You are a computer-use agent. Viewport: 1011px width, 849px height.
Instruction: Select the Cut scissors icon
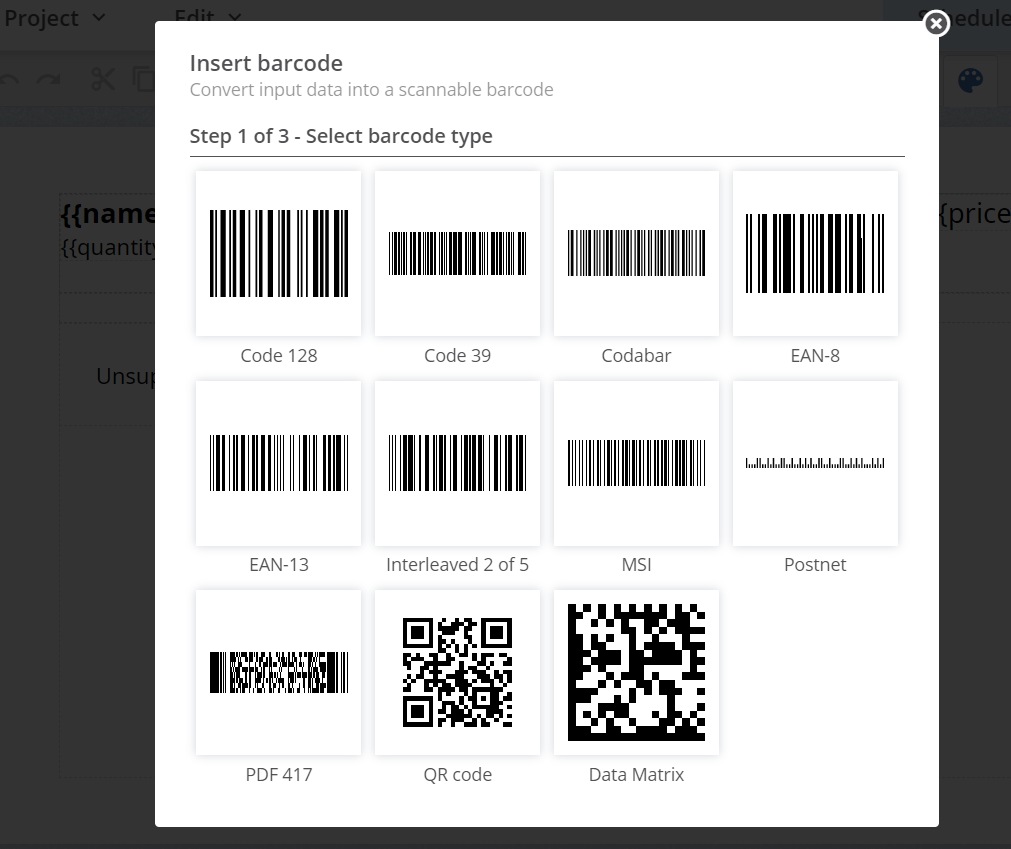coord(103,79)
